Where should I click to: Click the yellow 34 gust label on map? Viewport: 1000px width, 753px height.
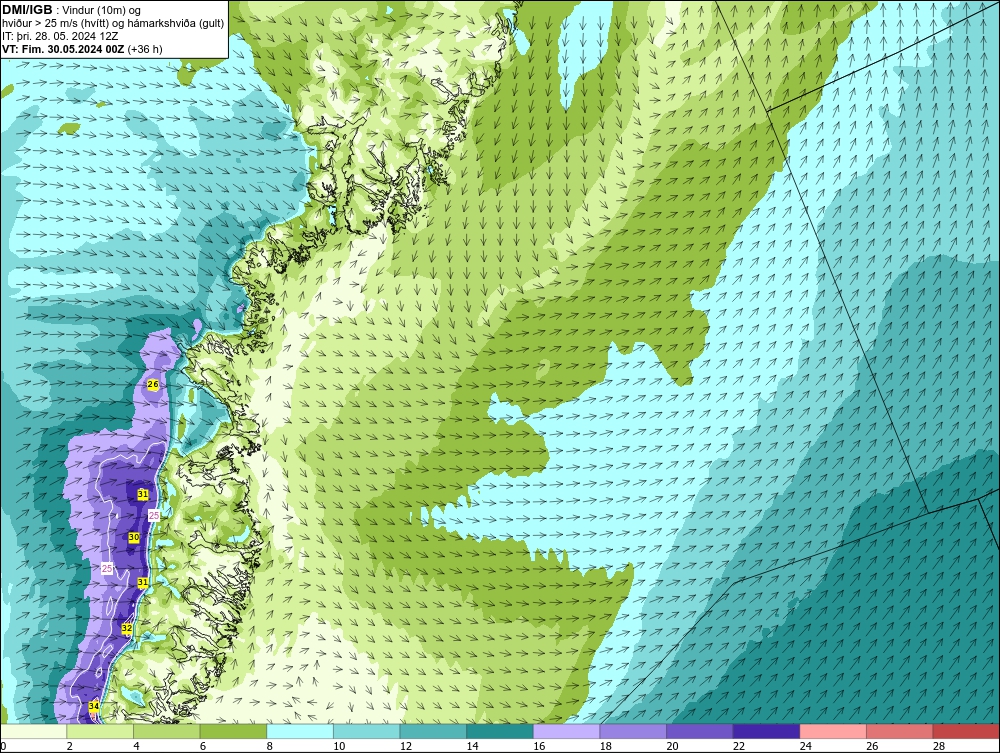94,706
